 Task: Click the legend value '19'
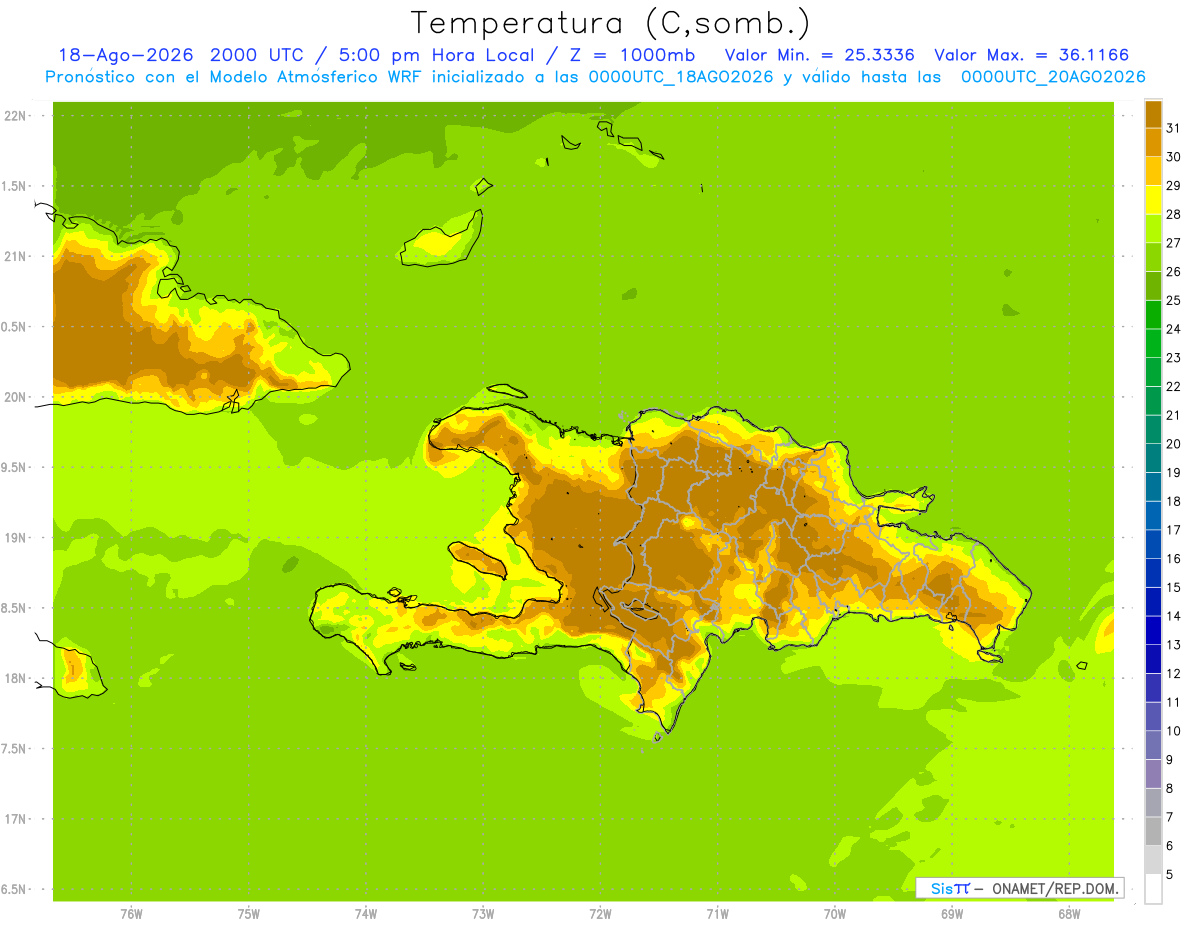point(1173,472)
